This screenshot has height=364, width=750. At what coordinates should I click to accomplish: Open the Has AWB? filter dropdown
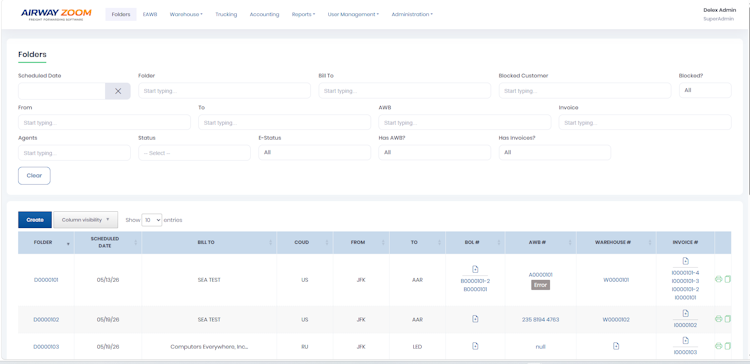[434, 153]
